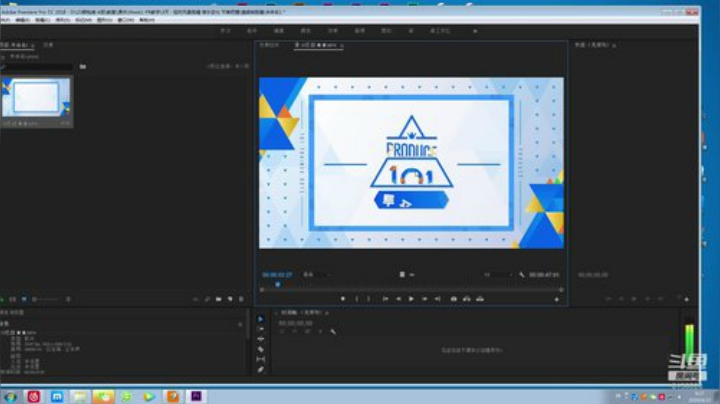
Task: Switch Project panel to Icon View
Action: [24, 299]
